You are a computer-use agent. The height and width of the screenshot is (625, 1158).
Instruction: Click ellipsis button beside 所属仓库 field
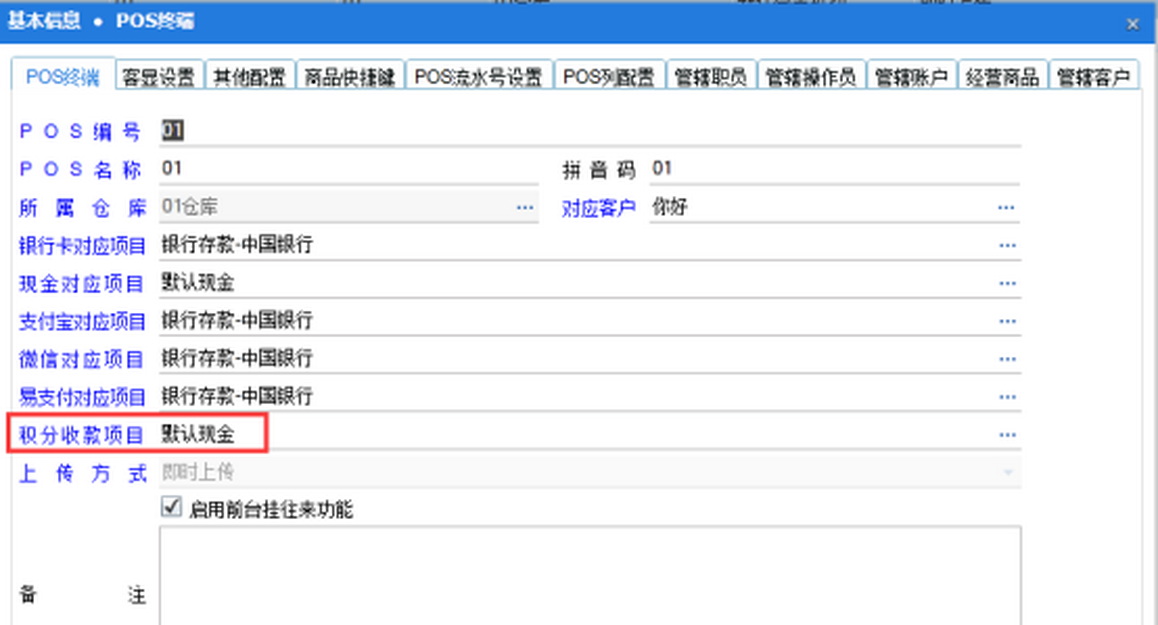[525, 208]
